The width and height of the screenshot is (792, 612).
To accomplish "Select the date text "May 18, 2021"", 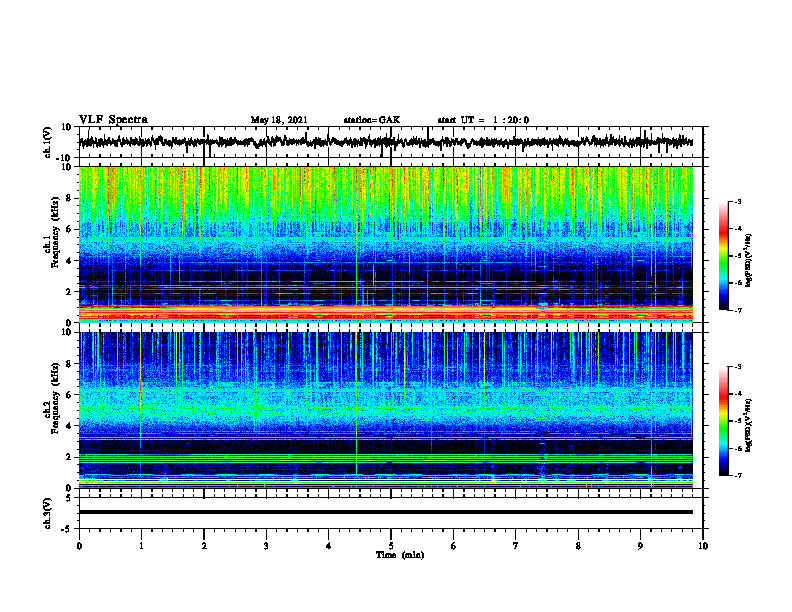I will (x=279, y=120).
